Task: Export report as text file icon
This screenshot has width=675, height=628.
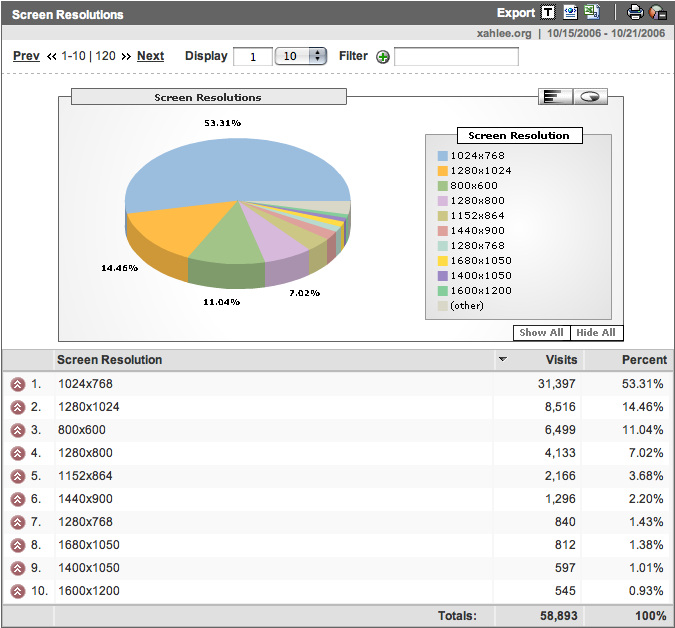Action: 548,13
